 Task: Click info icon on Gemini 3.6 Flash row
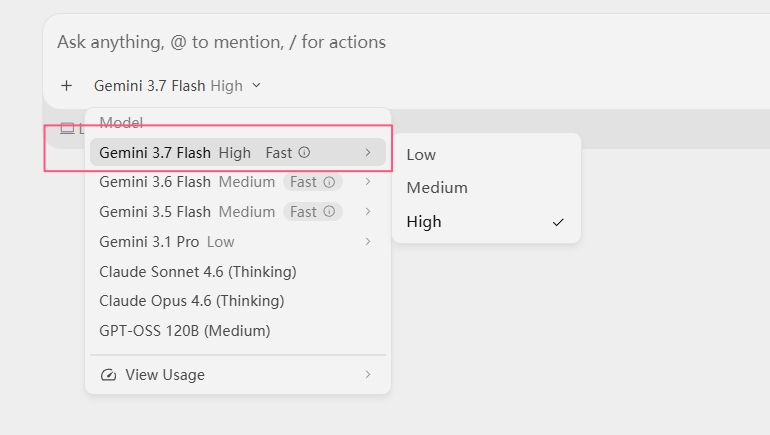(329, 182)
